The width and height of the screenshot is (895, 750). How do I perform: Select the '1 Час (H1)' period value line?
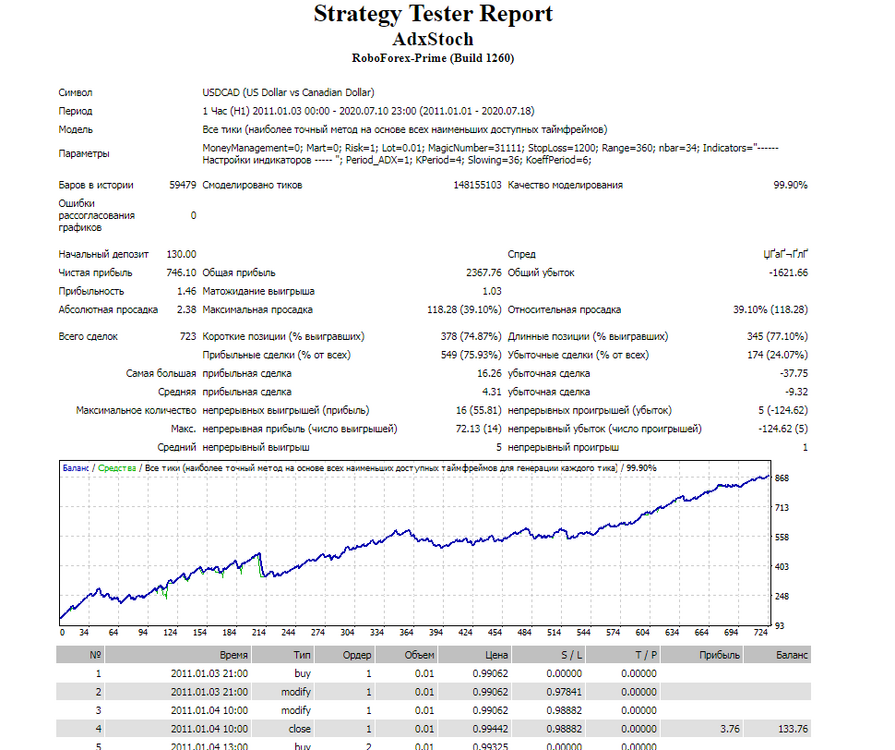click(368, 111)
